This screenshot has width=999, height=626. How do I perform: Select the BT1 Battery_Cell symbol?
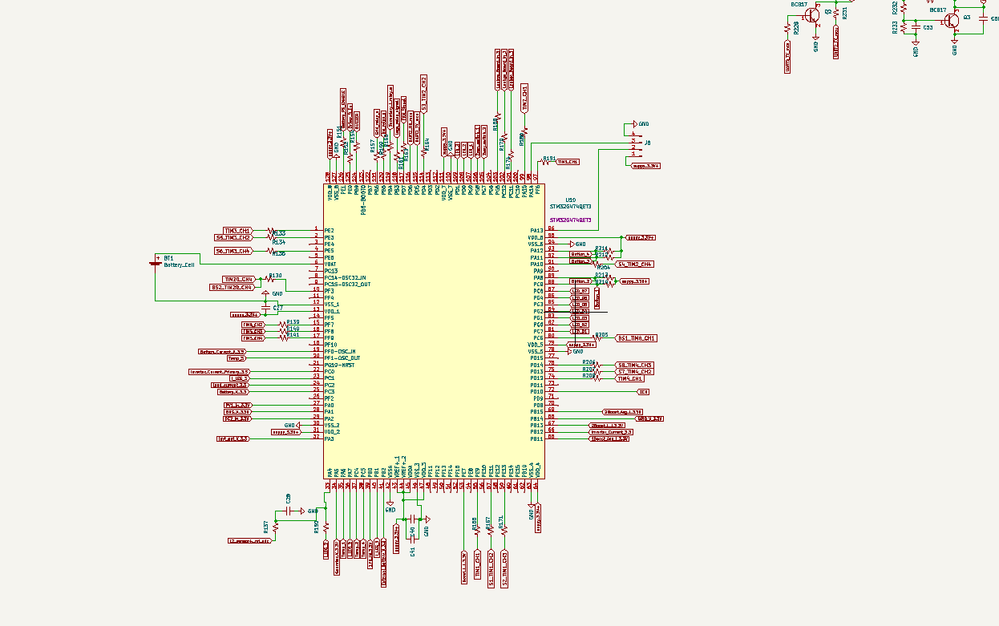pyautogui.click(x=155, y=262)
